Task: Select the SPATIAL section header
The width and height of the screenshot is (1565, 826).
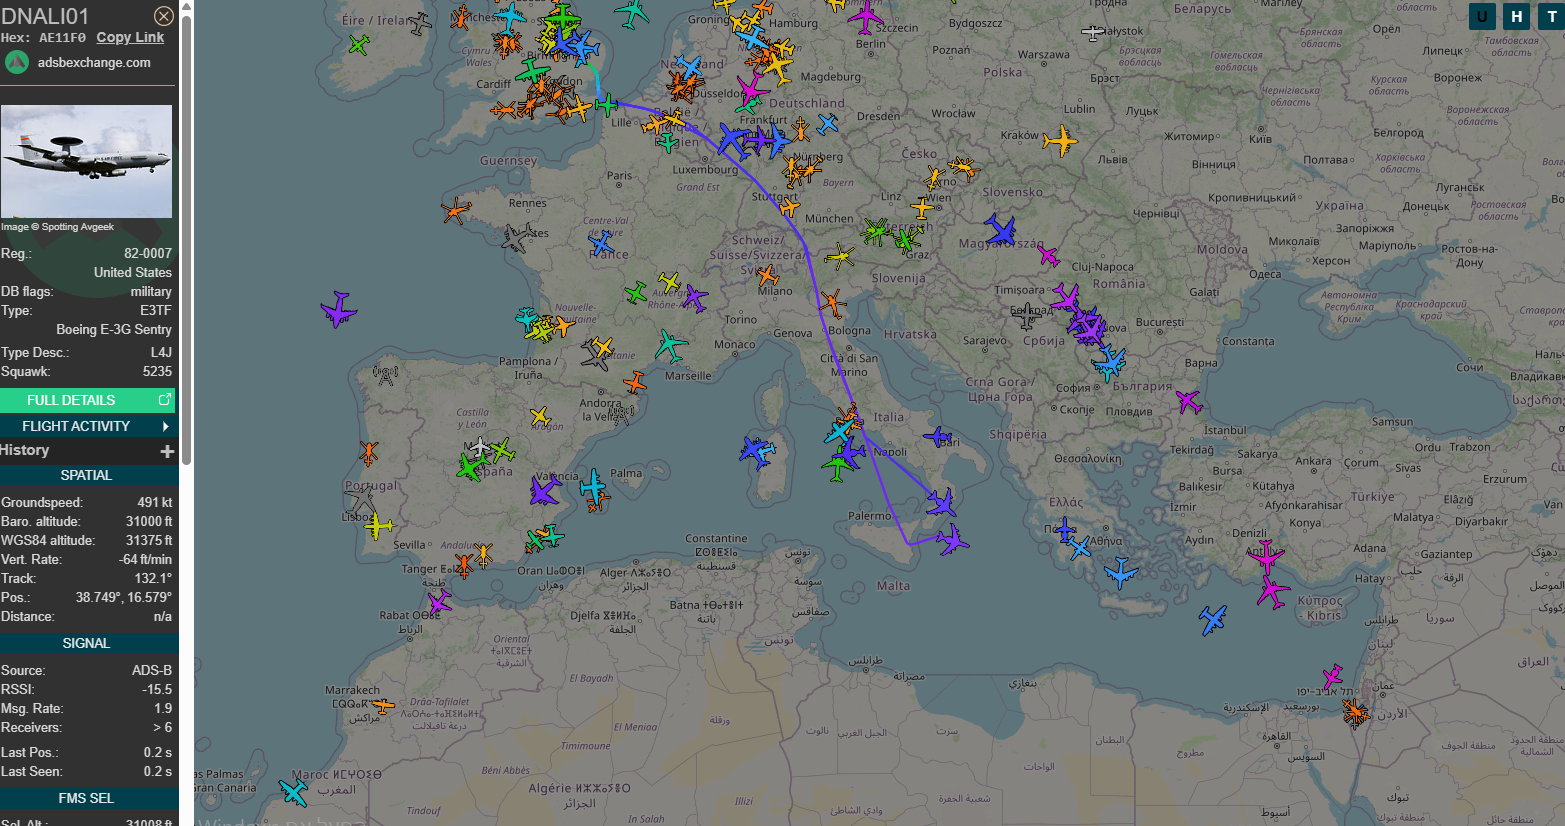Action: click(x=87, y=475)
